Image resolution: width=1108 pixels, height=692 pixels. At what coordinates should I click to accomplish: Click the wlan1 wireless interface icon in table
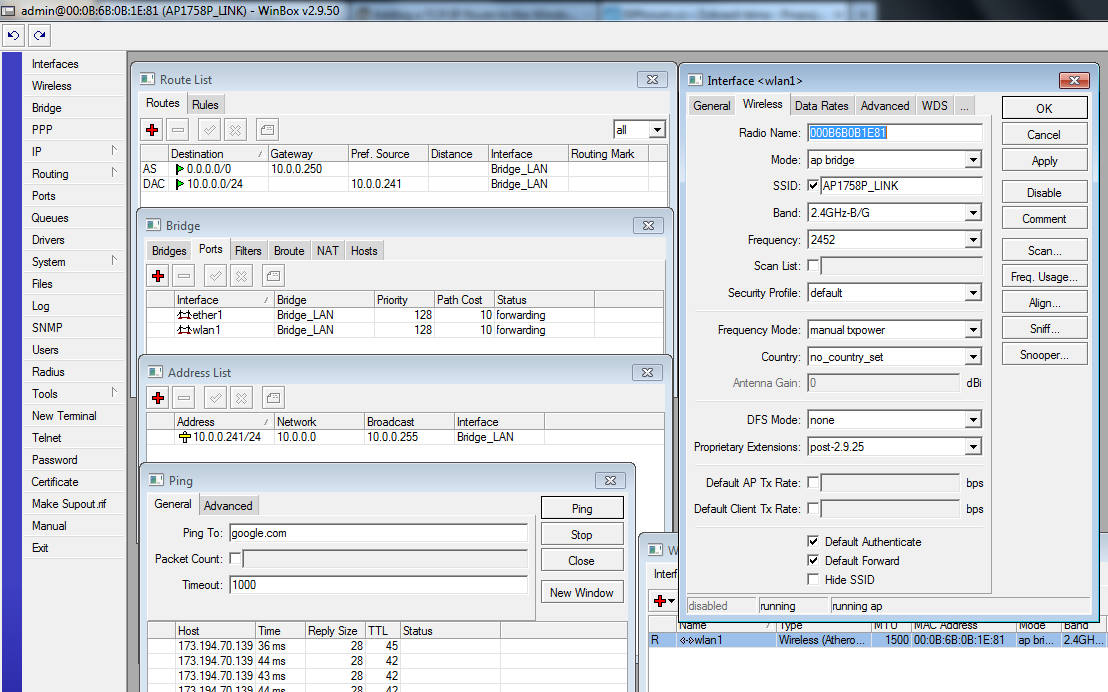(x=686, y=640)
